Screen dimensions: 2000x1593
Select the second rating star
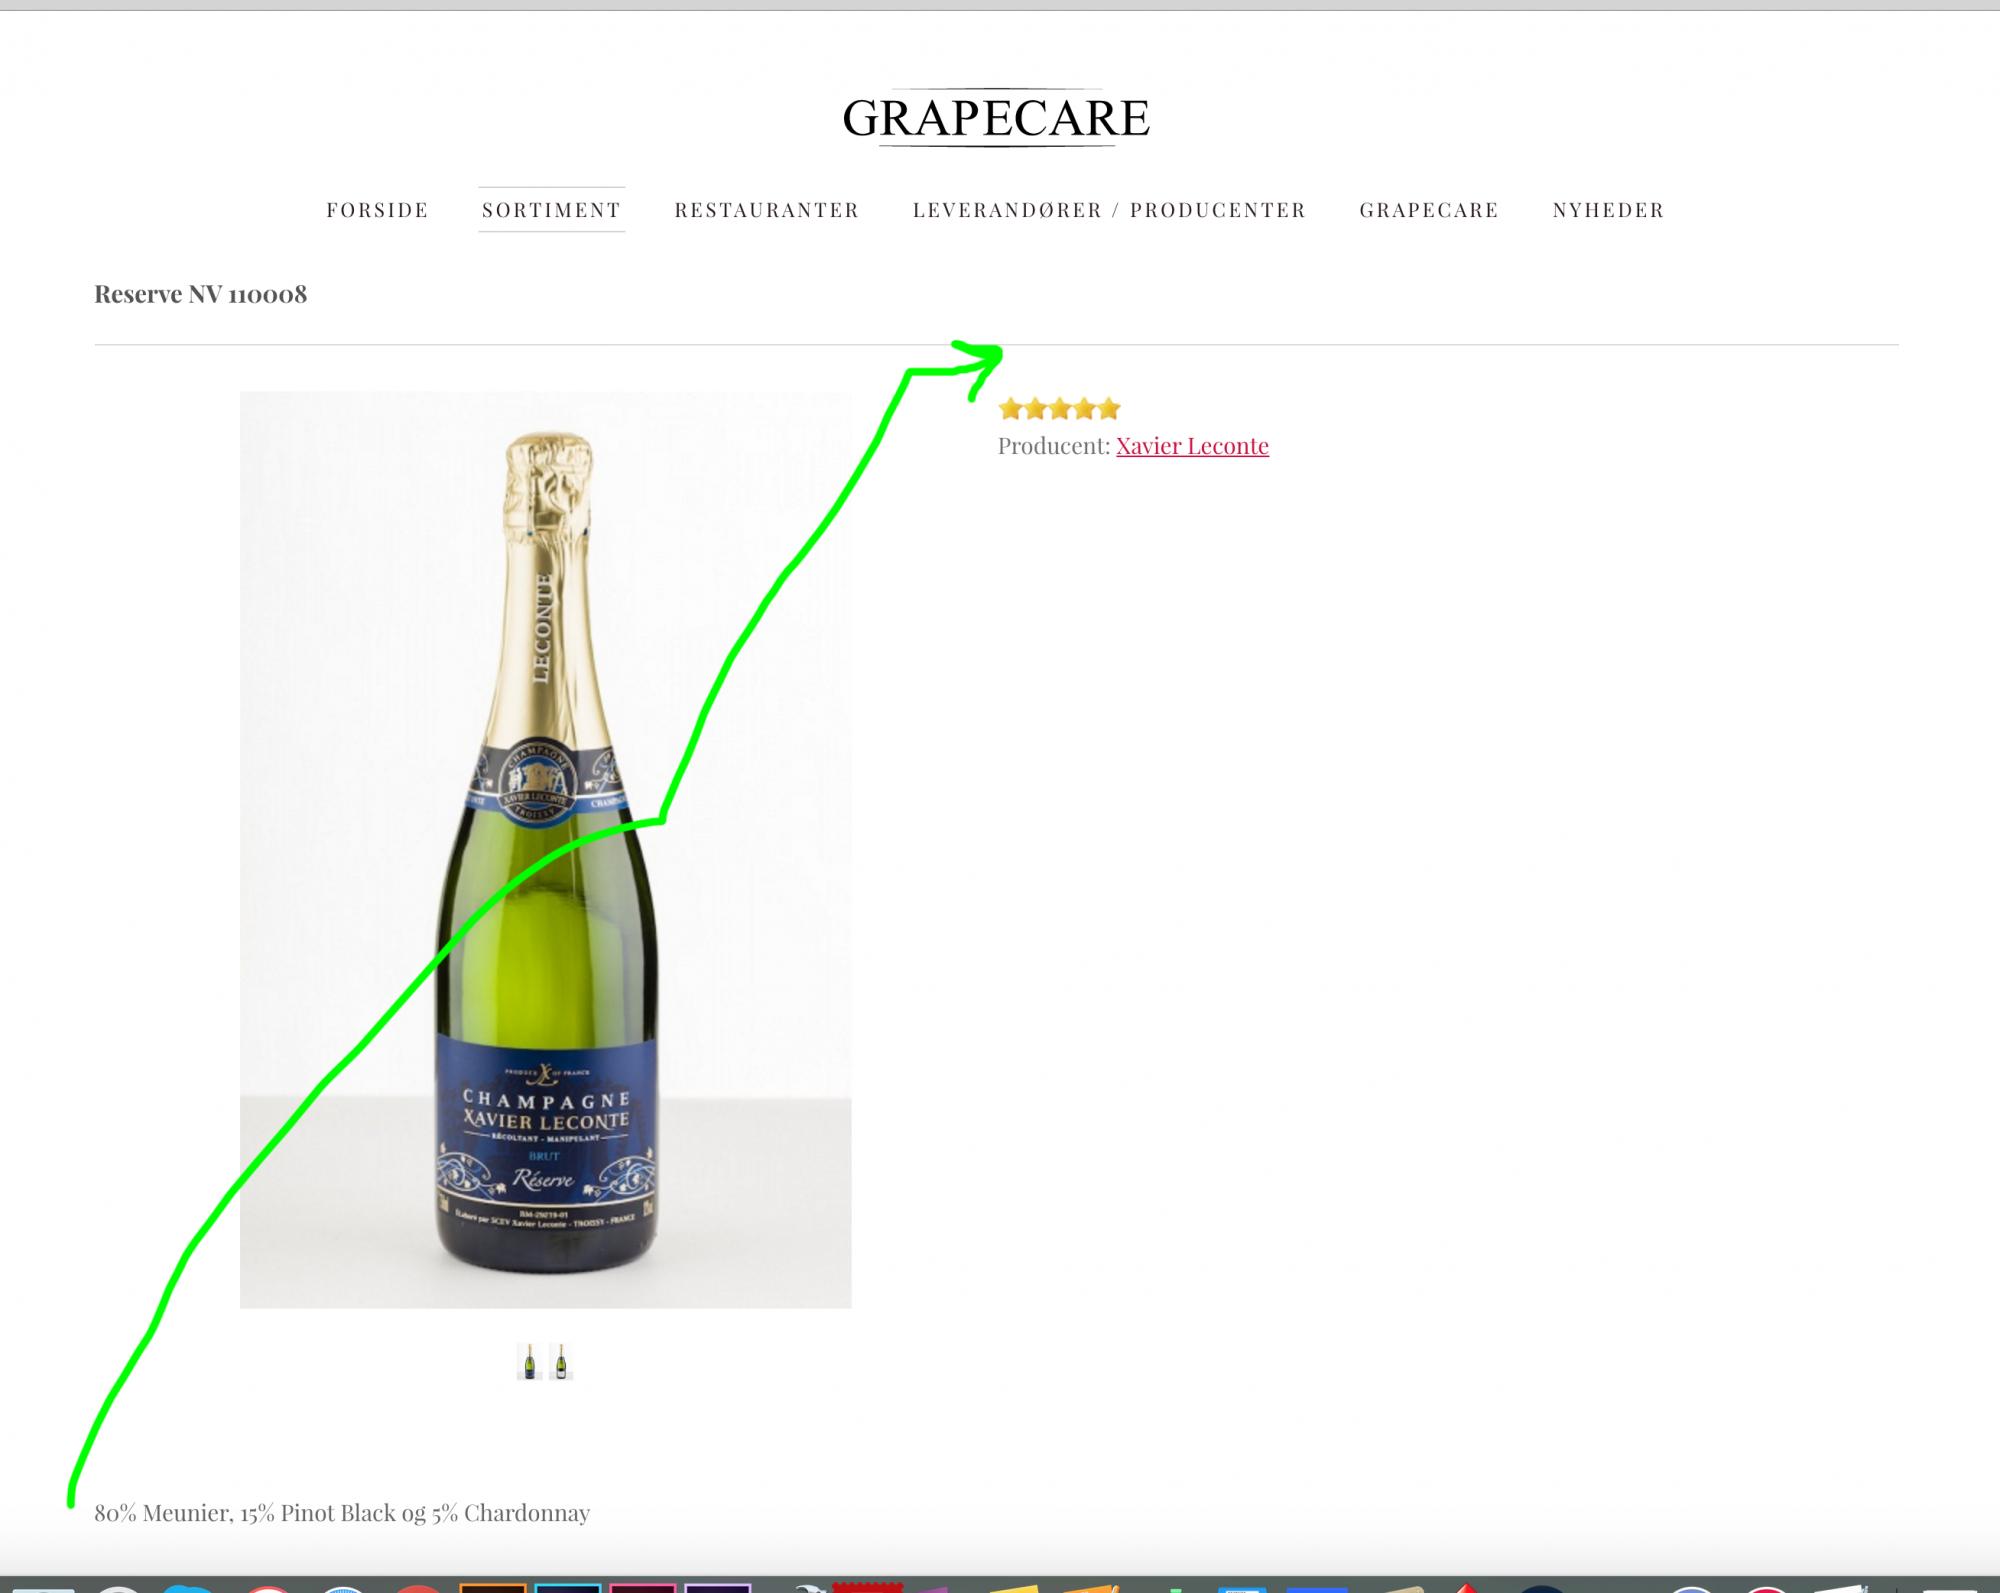[x=1035, y=409]
